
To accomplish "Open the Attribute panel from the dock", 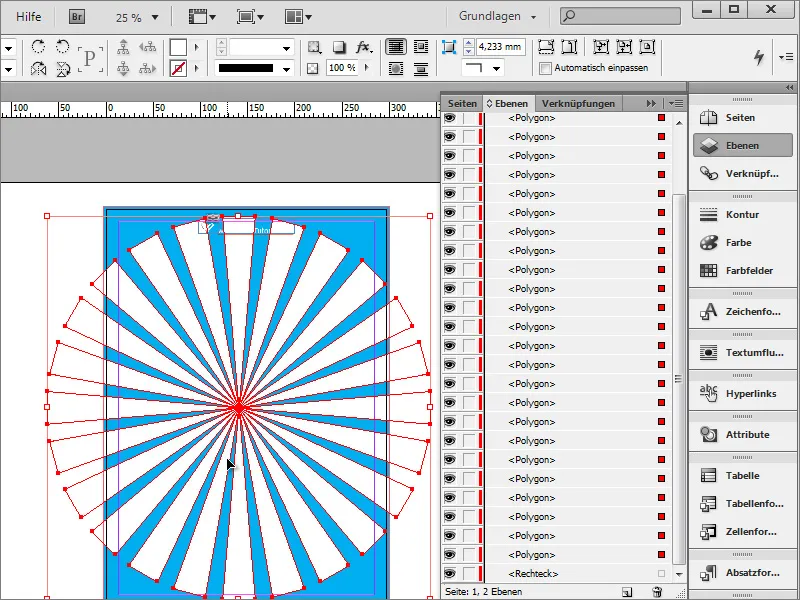I will pos(740,435).
